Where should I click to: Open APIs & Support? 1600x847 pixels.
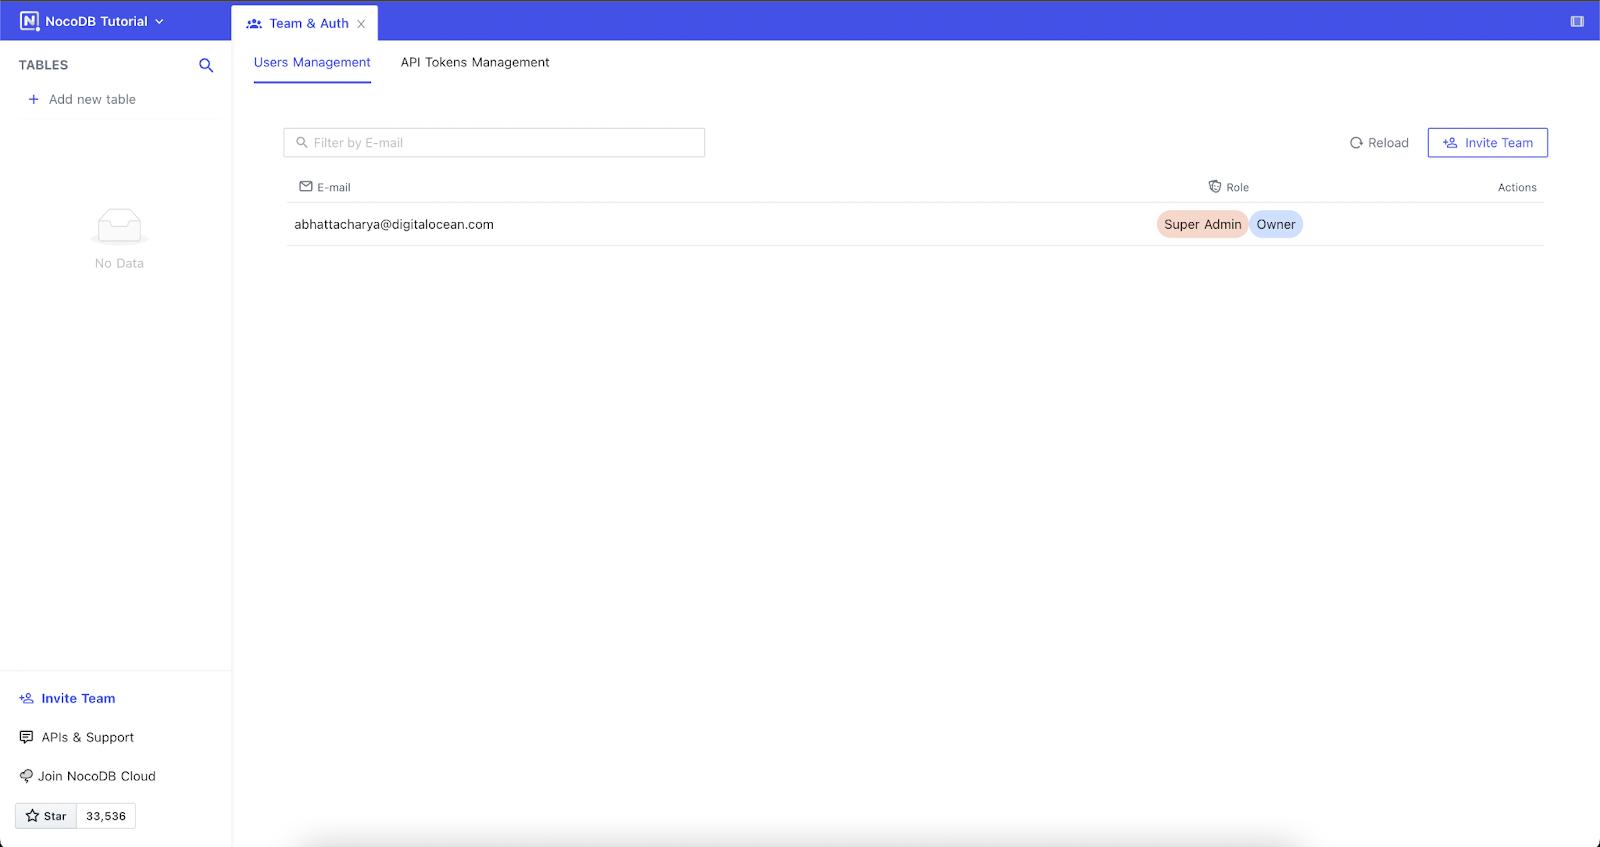click(x=76, y=737)
